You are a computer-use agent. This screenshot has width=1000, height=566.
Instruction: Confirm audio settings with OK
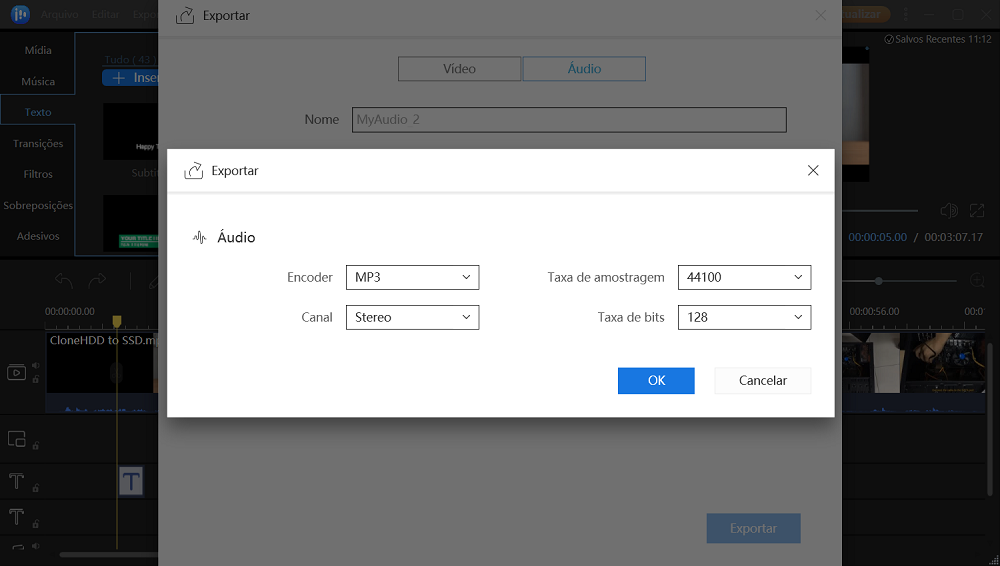(x=656, y=380)
